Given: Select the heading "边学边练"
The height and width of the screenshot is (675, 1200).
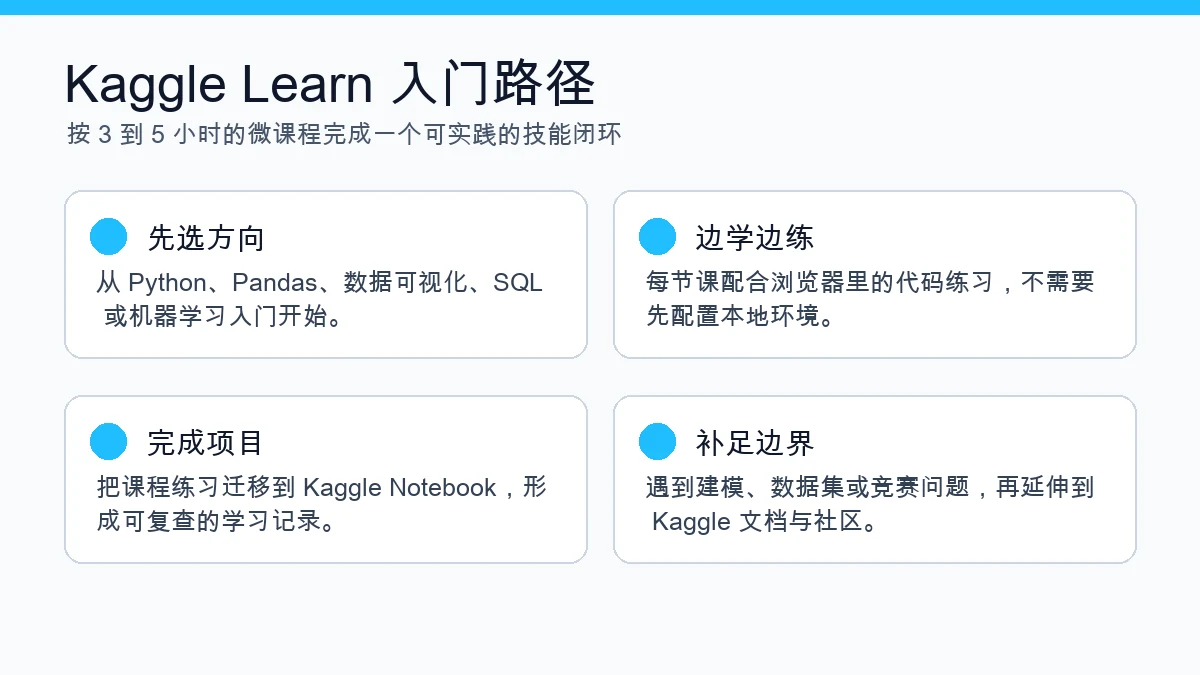Looking at the screenshot, I should tap(755, 238).
